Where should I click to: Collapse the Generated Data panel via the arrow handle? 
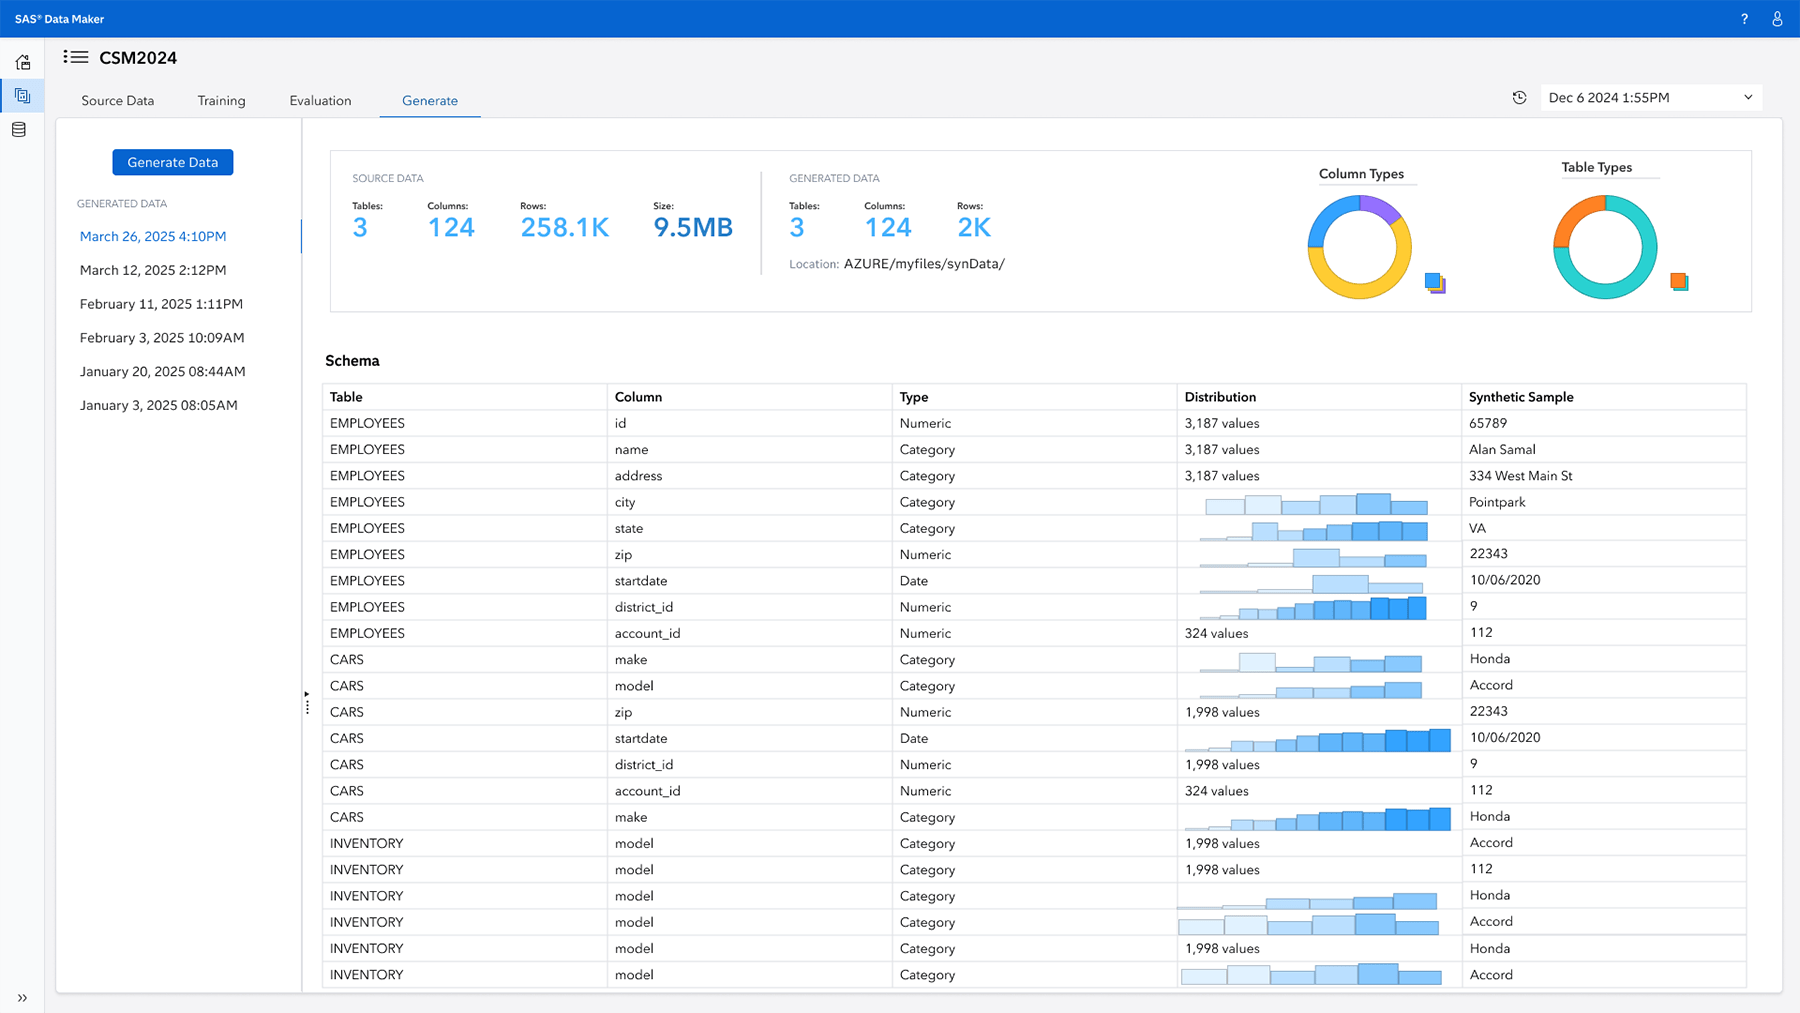(x=306, y=694)
